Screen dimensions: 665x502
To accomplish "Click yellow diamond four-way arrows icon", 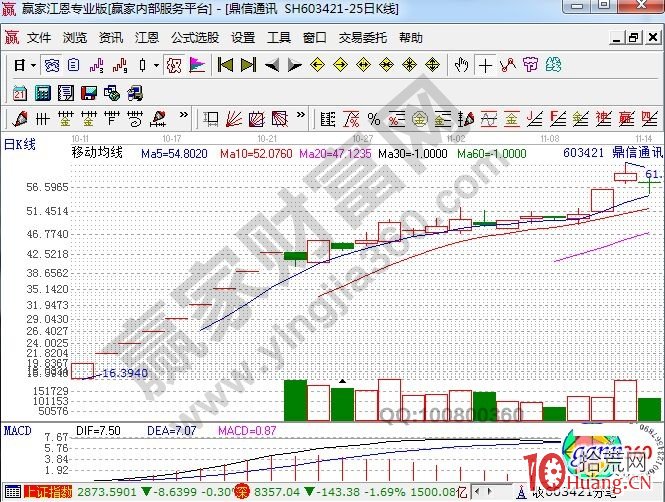I will tap(409, 65).
